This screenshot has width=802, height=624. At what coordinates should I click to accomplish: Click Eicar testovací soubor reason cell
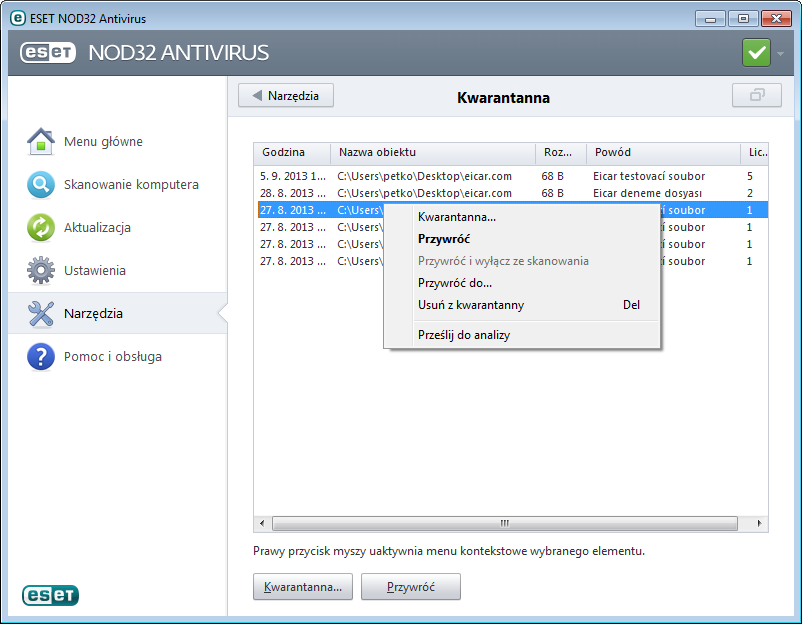click(649, 176)
